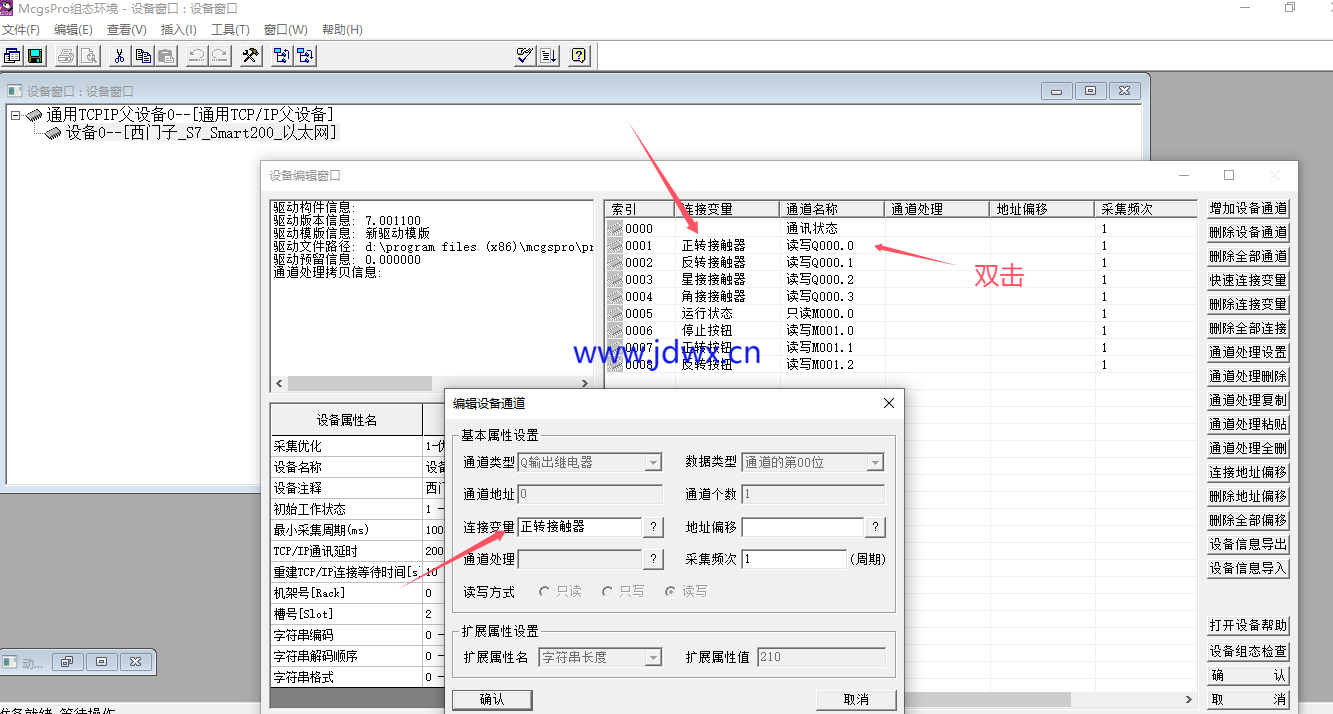This screenshot has width=1333, height=714.
Task: Open the toolbox hammer icon
Action: pos(251,56)
